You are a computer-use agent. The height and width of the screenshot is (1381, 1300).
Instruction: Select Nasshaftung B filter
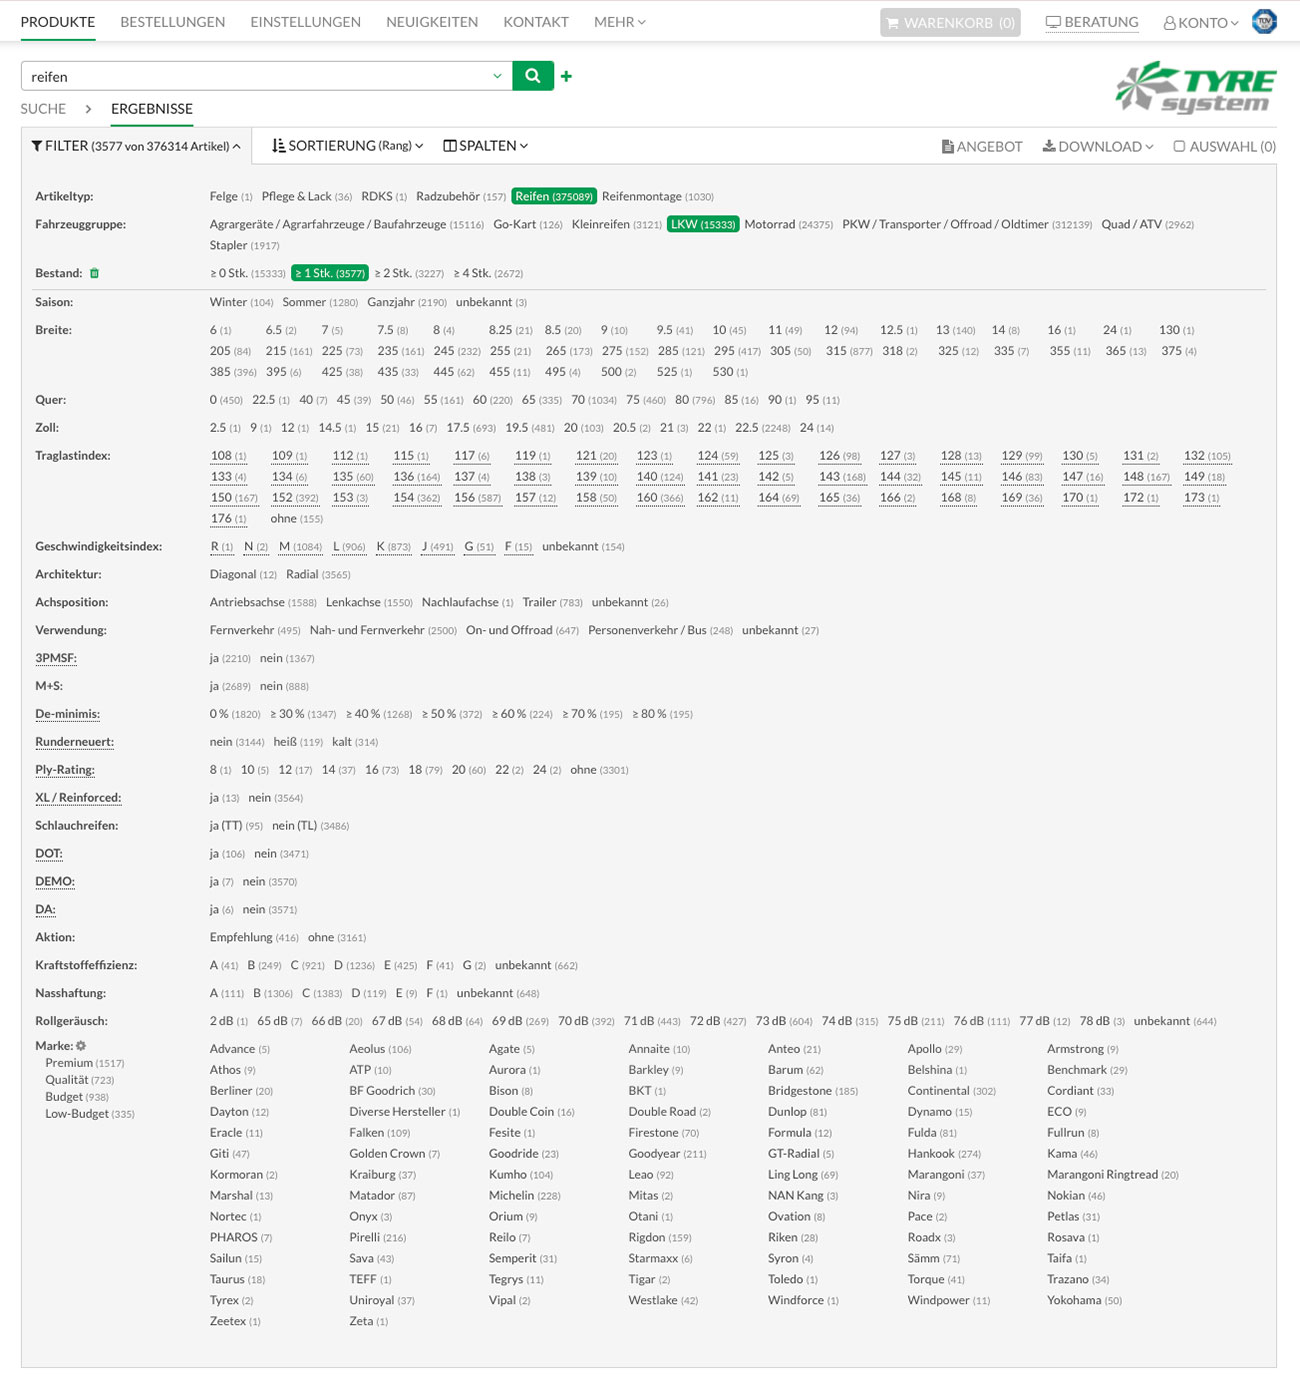(272, 993)
